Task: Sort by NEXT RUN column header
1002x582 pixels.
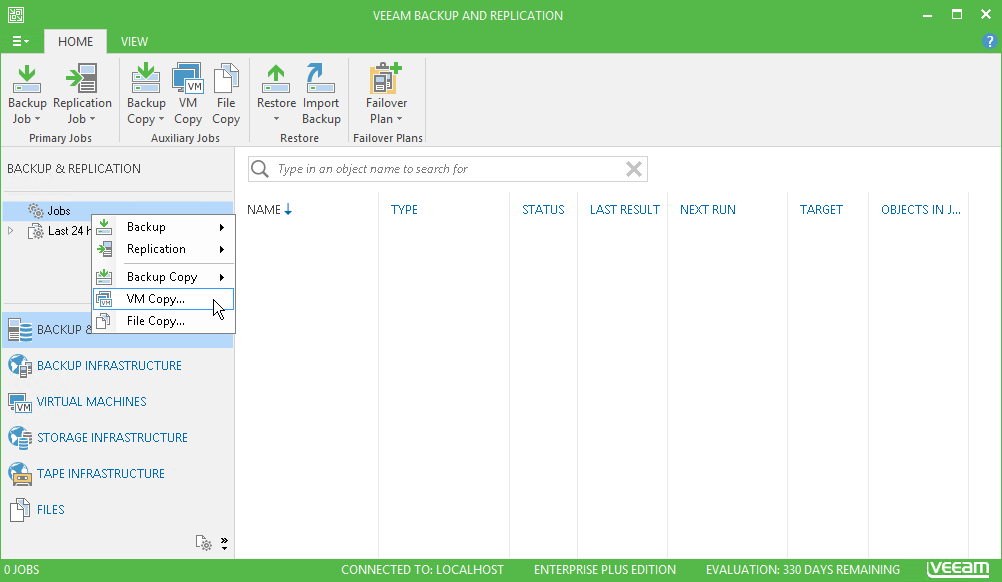Action: coord(707,210)
